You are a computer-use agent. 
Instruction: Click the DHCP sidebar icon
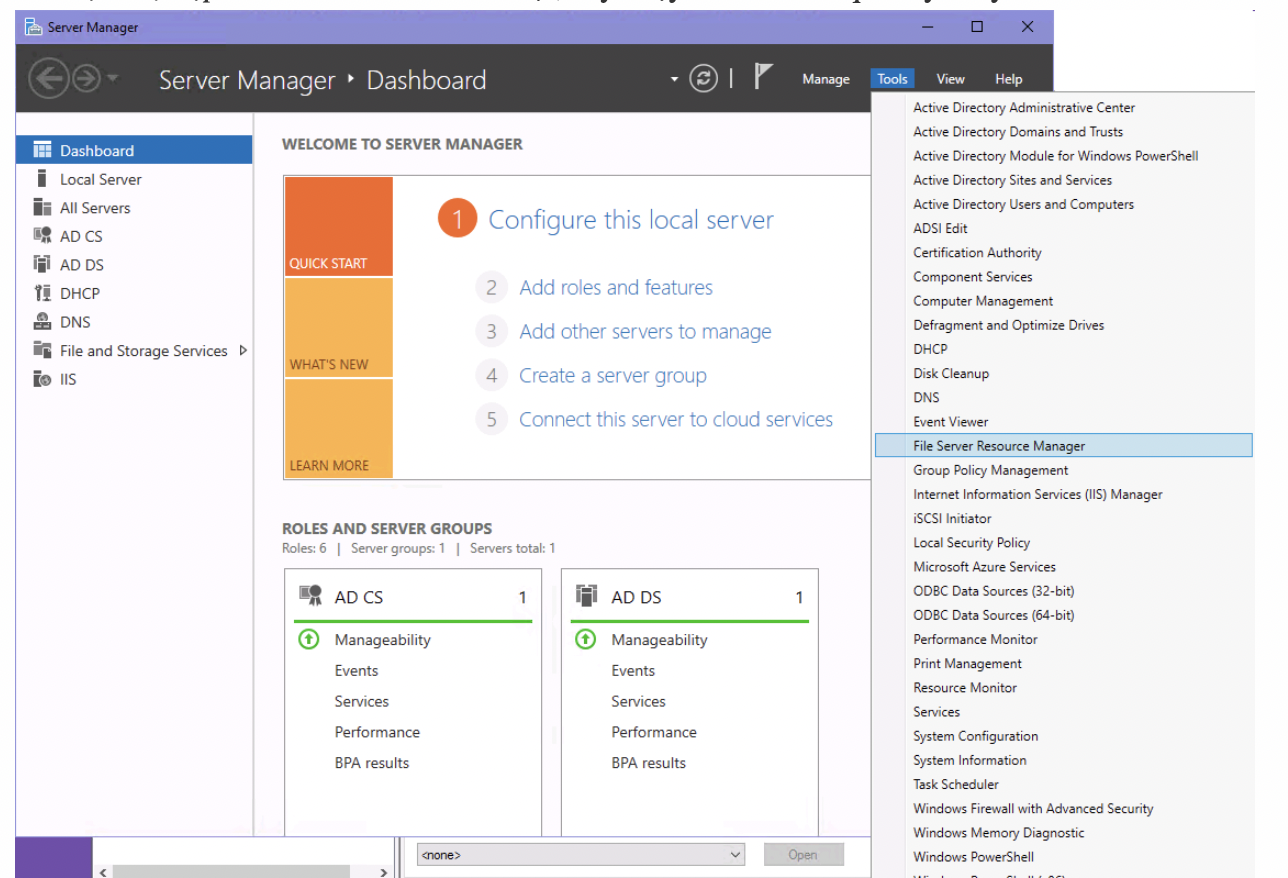[x=42, y=293]
